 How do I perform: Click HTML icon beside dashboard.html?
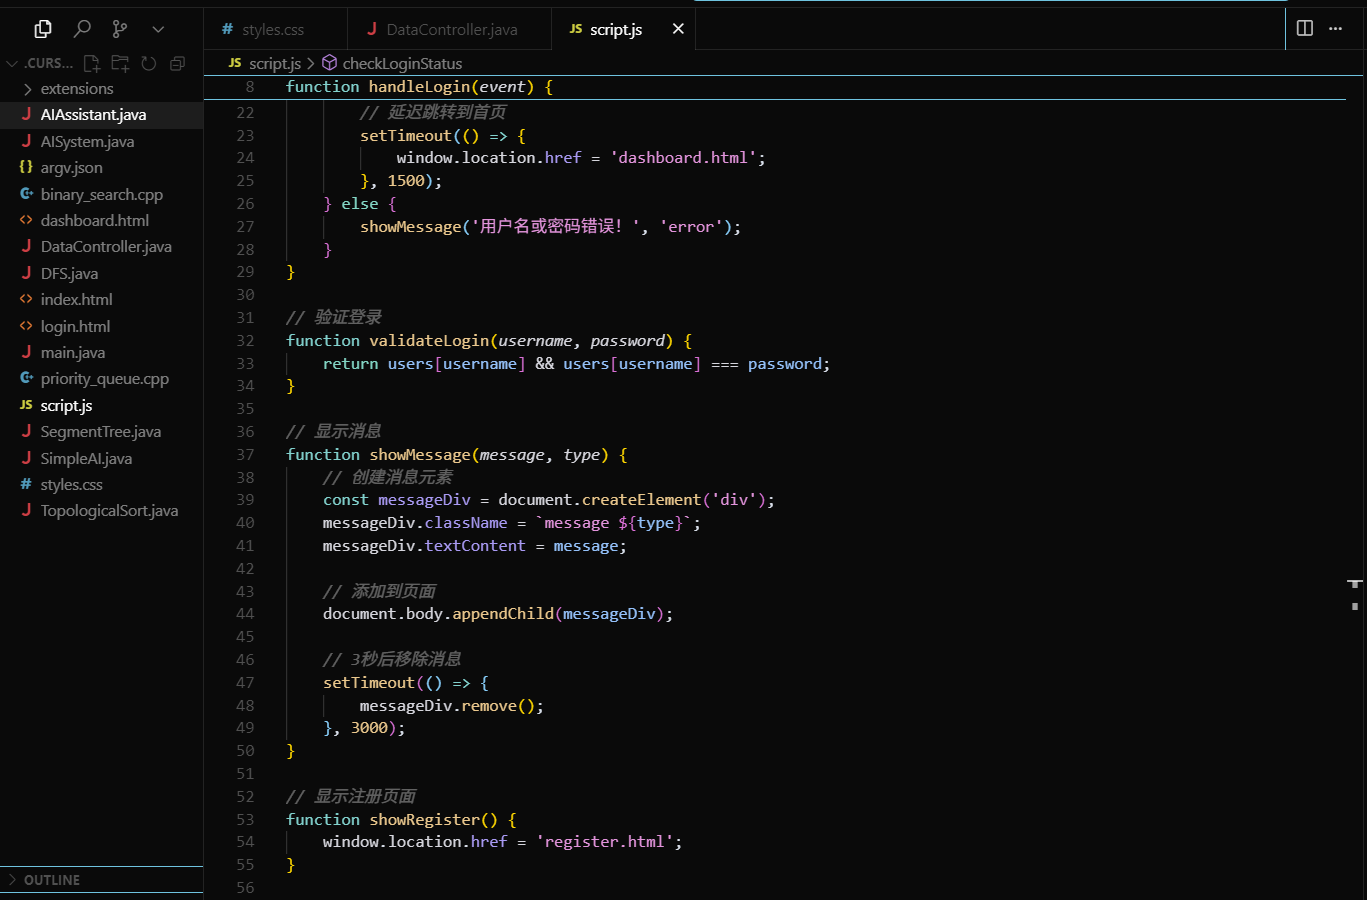coord(26,220)
